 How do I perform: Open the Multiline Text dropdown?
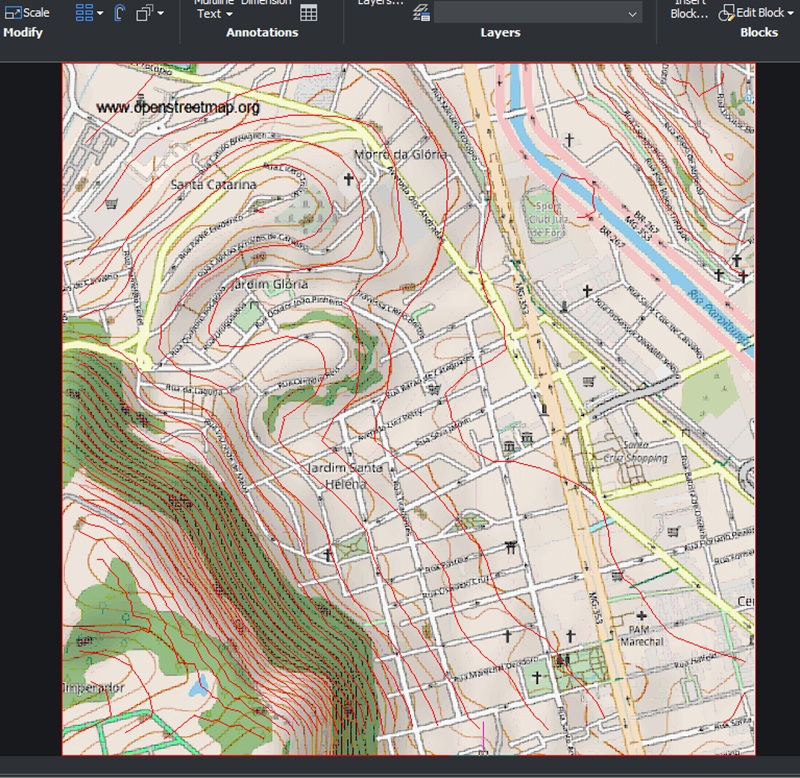coord(214,13)
